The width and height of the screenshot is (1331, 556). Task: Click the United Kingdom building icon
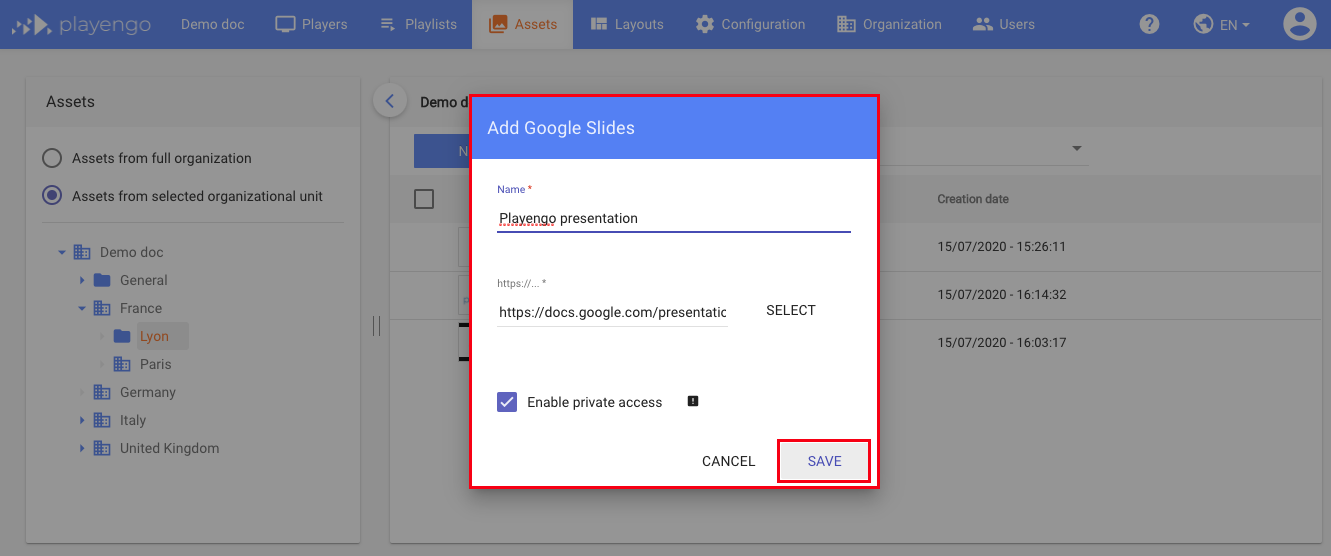click(102, 448)
